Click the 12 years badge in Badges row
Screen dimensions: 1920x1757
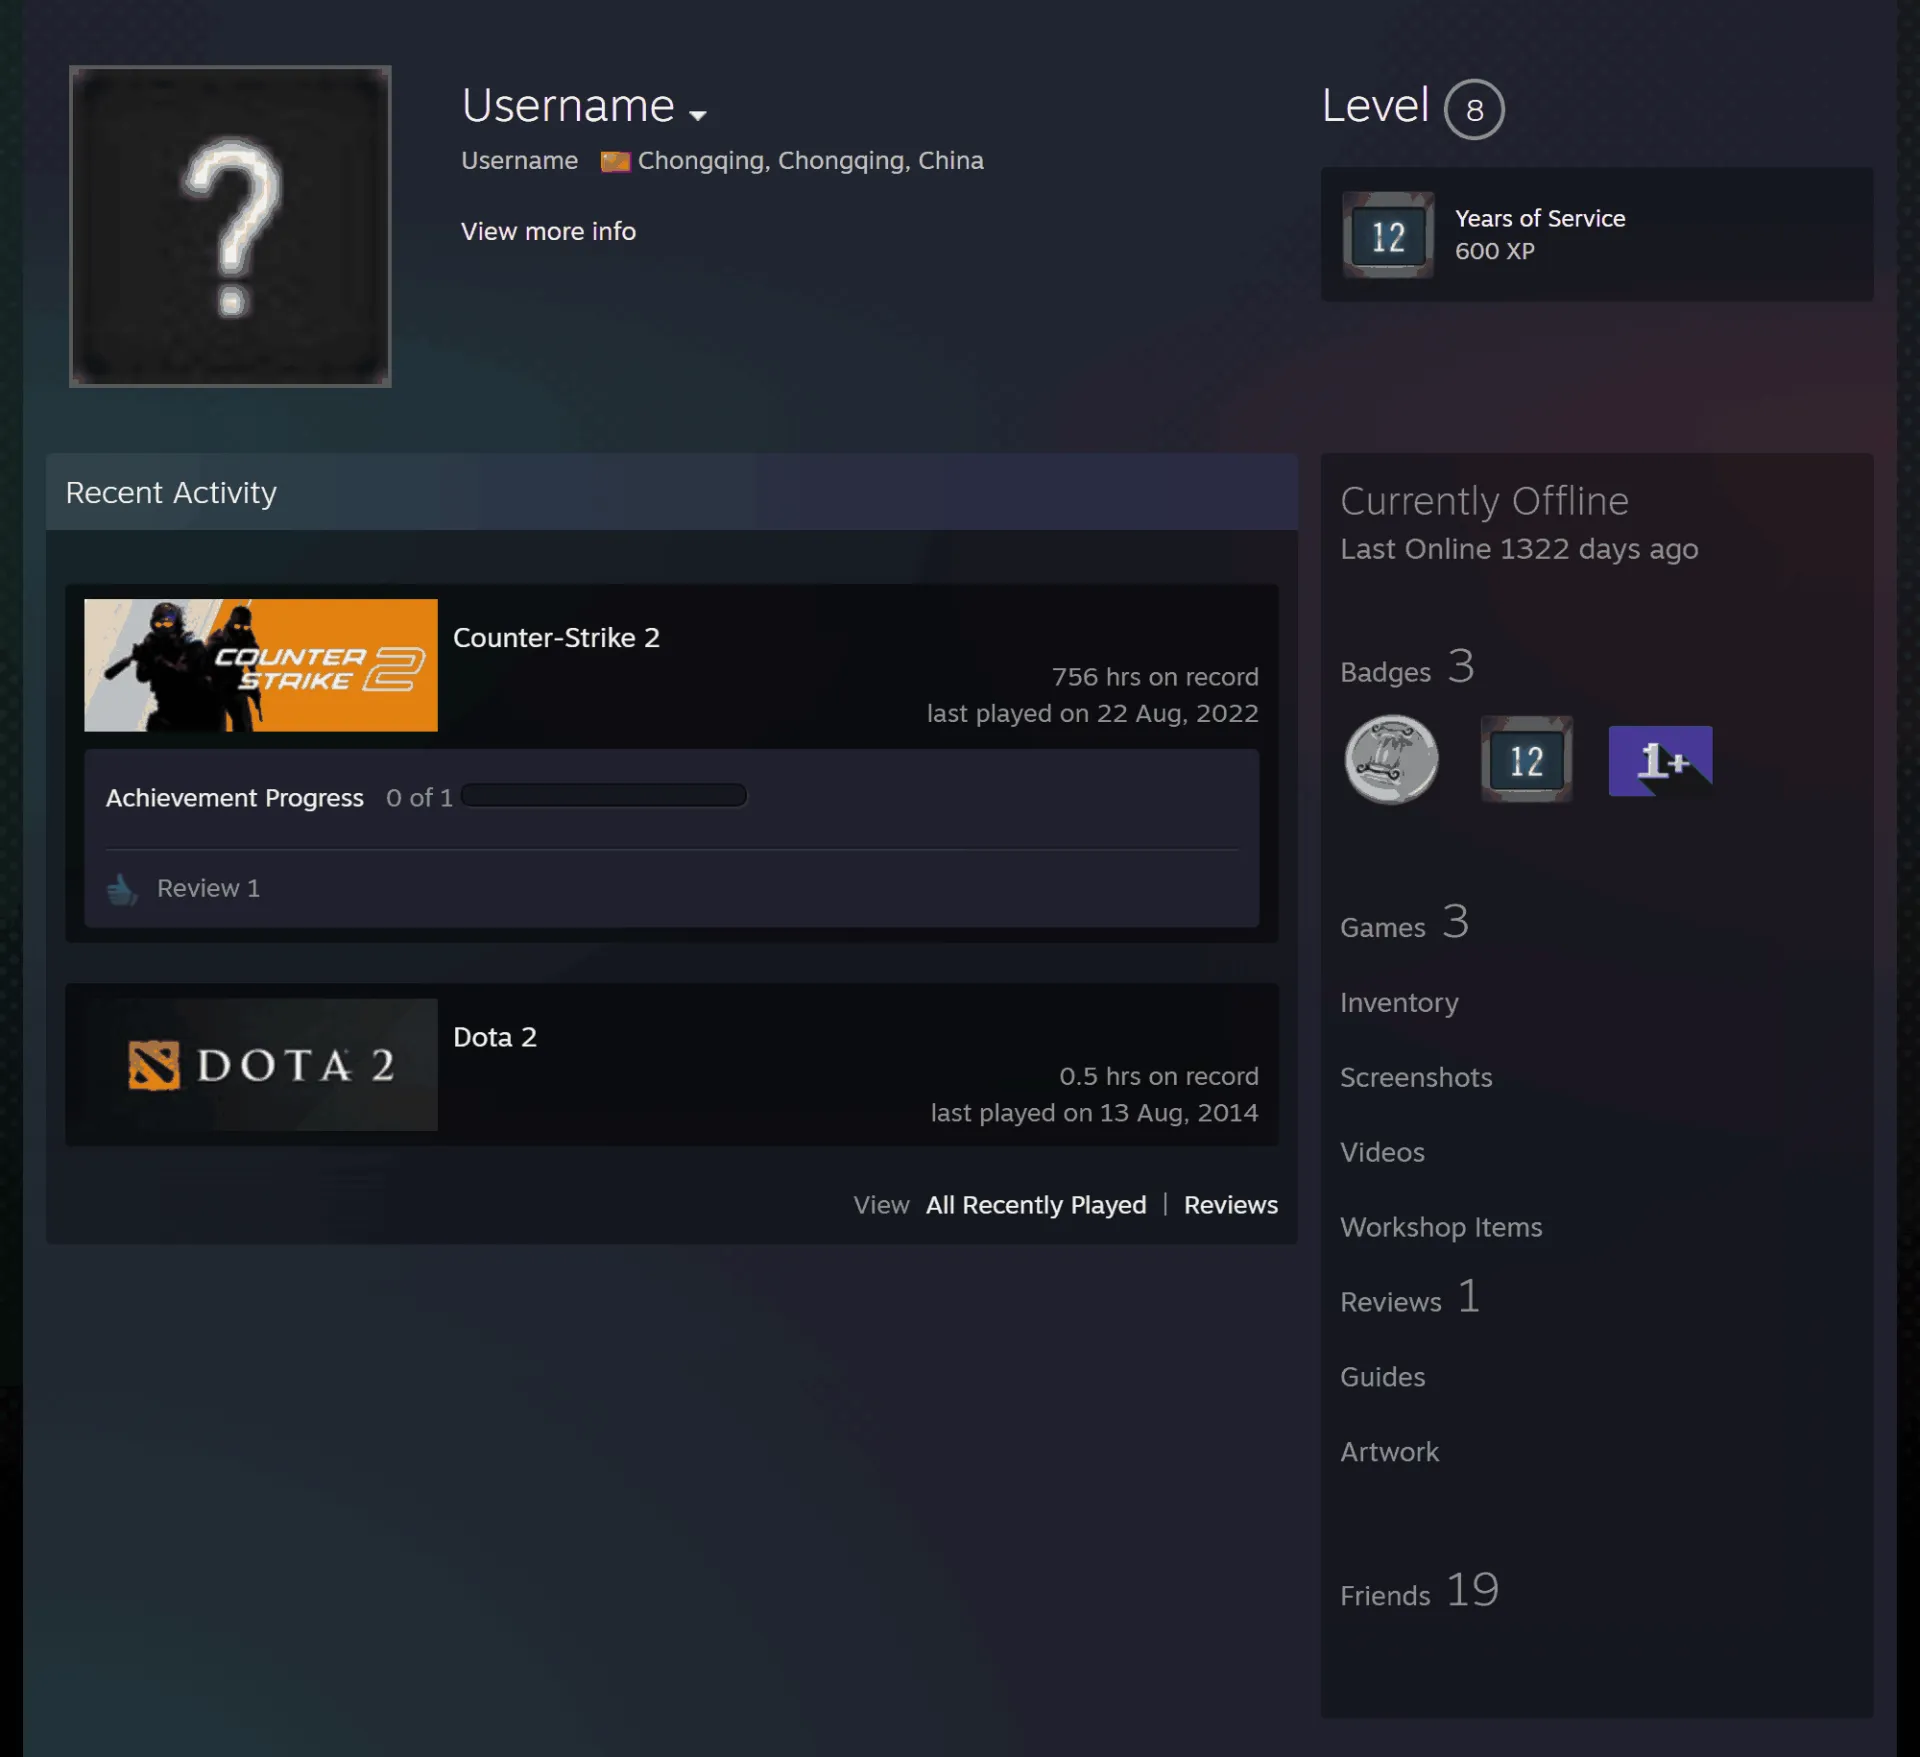1526,760
